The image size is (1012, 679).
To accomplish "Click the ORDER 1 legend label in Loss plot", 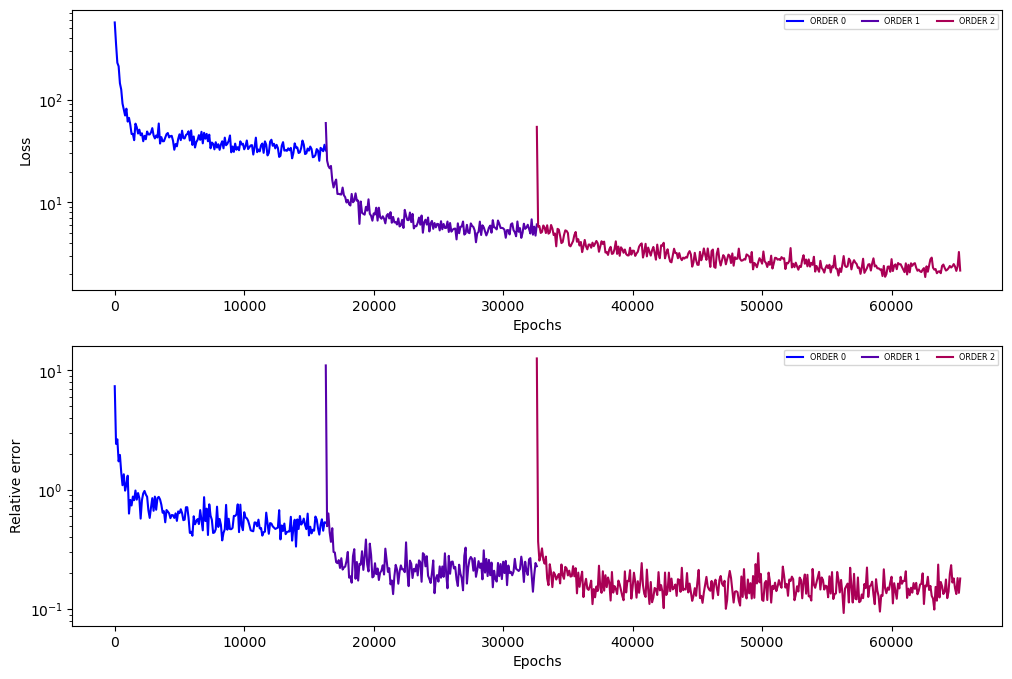I will click(902, 21).
